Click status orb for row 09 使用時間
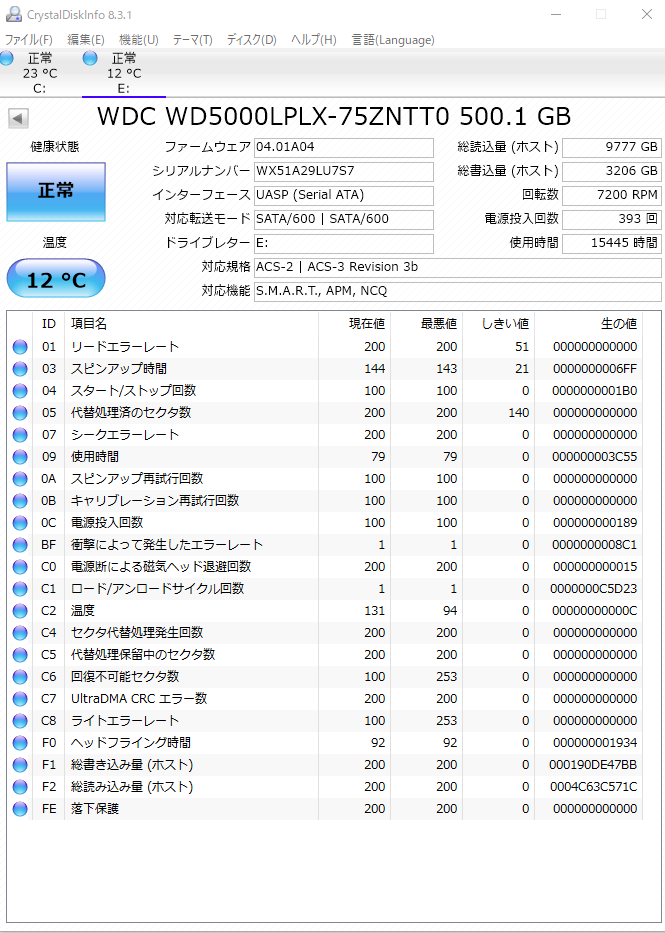Viewport: 665px width, 933px height. (20, 457)
